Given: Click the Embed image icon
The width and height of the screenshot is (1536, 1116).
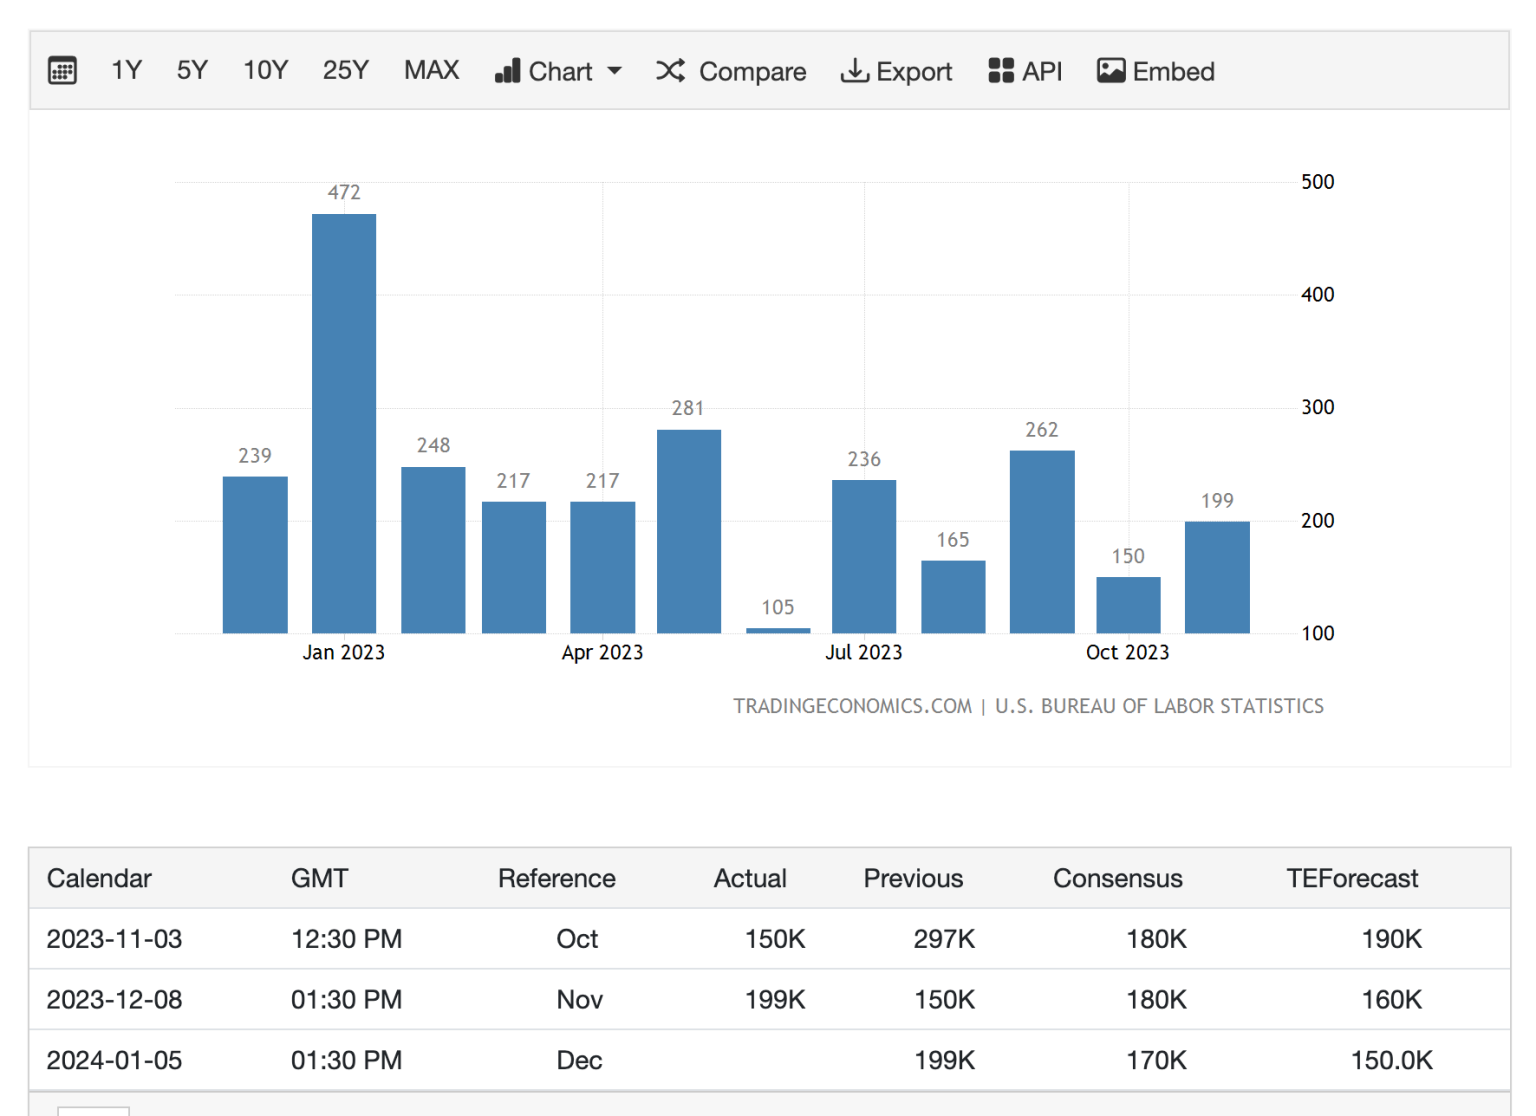Looking at the screenshot, I should (x=1111, y=71).
